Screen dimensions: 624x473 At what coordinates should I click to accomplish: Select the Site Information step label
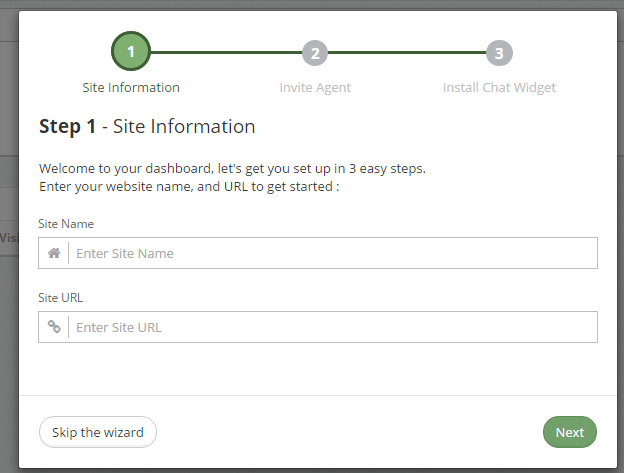pos(131,87)
